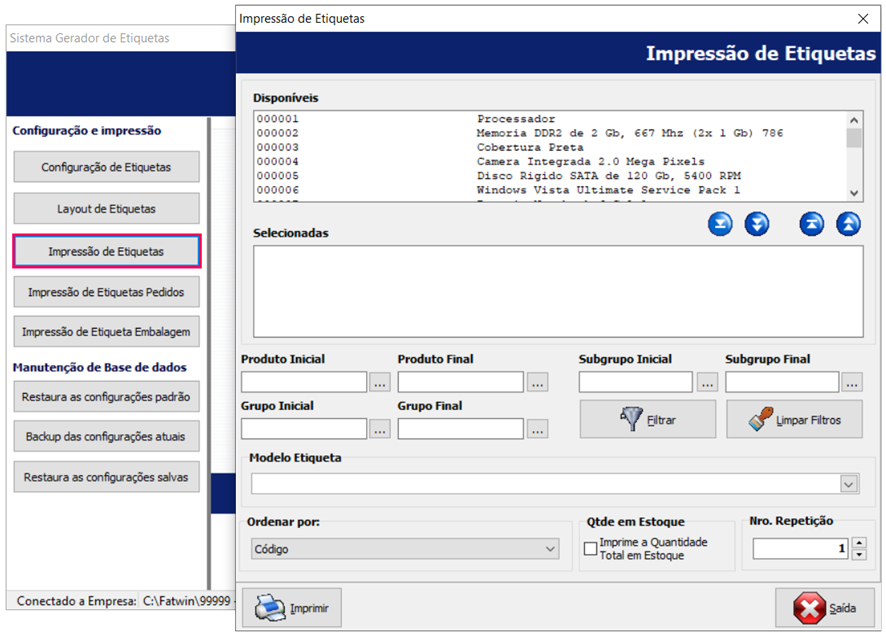The height and width of the screenshot is (637, 886).
Task: Click the double up-arrow blue icon
Action: [848, 224]
